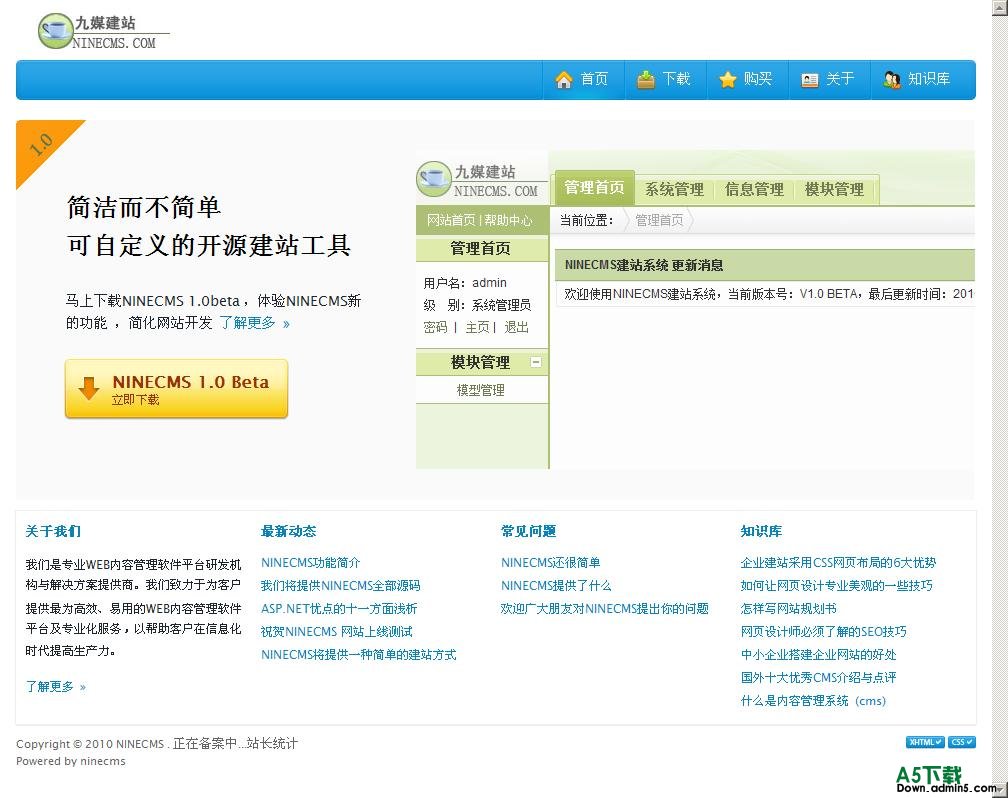
Task: Collapse the 模块管理 panel with minus button
Action: pyautogui.click(x=536, y=362)
